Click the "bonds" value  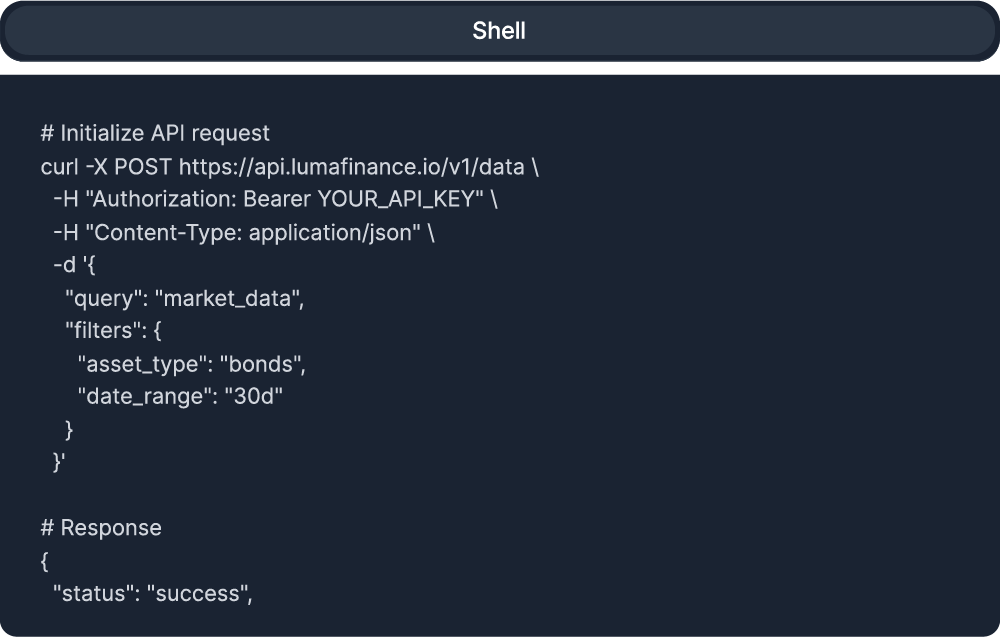click(260, 364)
